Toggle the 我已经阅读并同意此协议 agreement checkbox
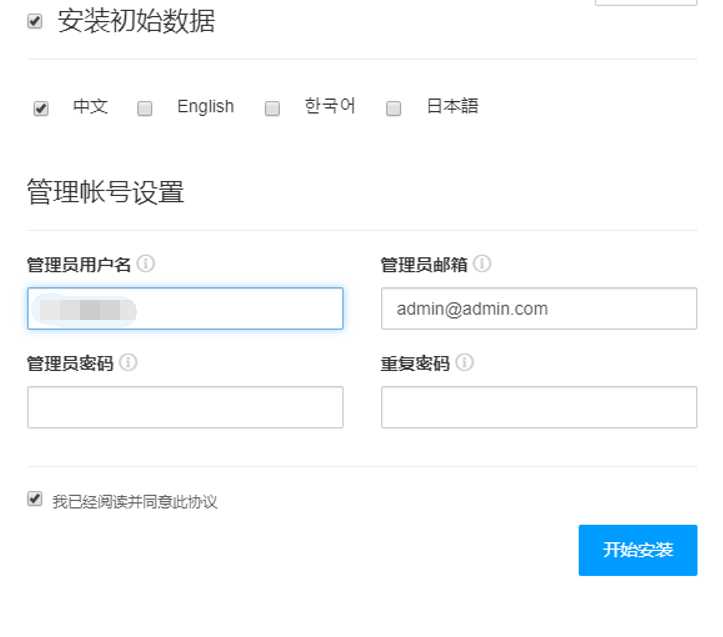 coord(35,498)
